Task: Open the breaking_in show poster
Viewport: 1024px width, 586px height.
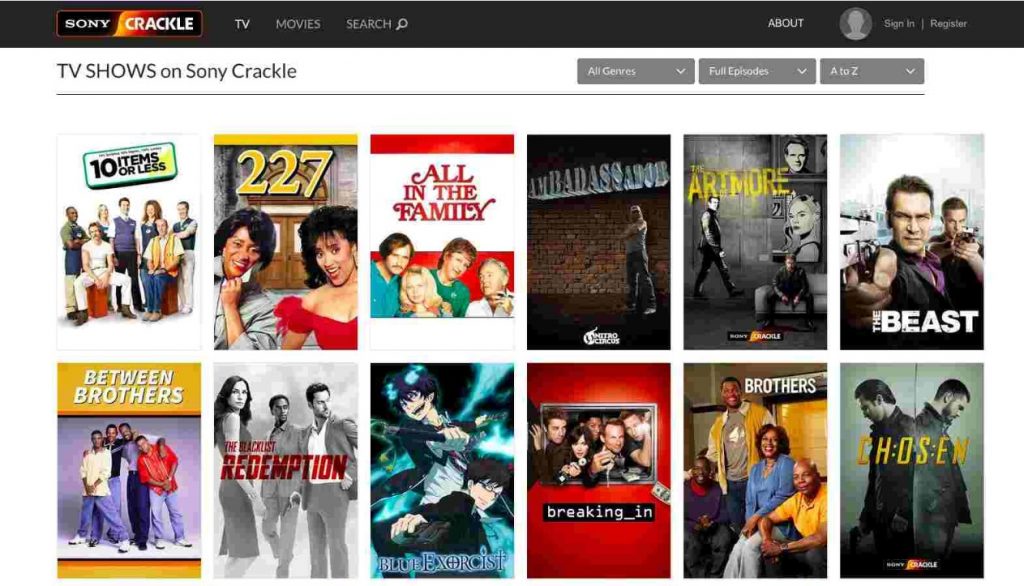Action: [599, 471]
